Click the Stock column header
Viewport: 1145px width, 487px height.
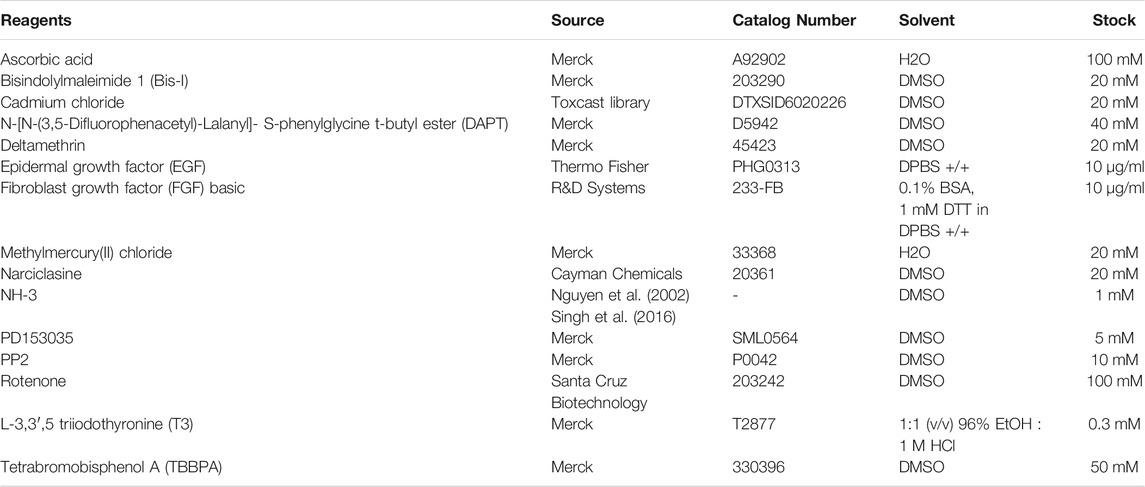coord(1115,20)
